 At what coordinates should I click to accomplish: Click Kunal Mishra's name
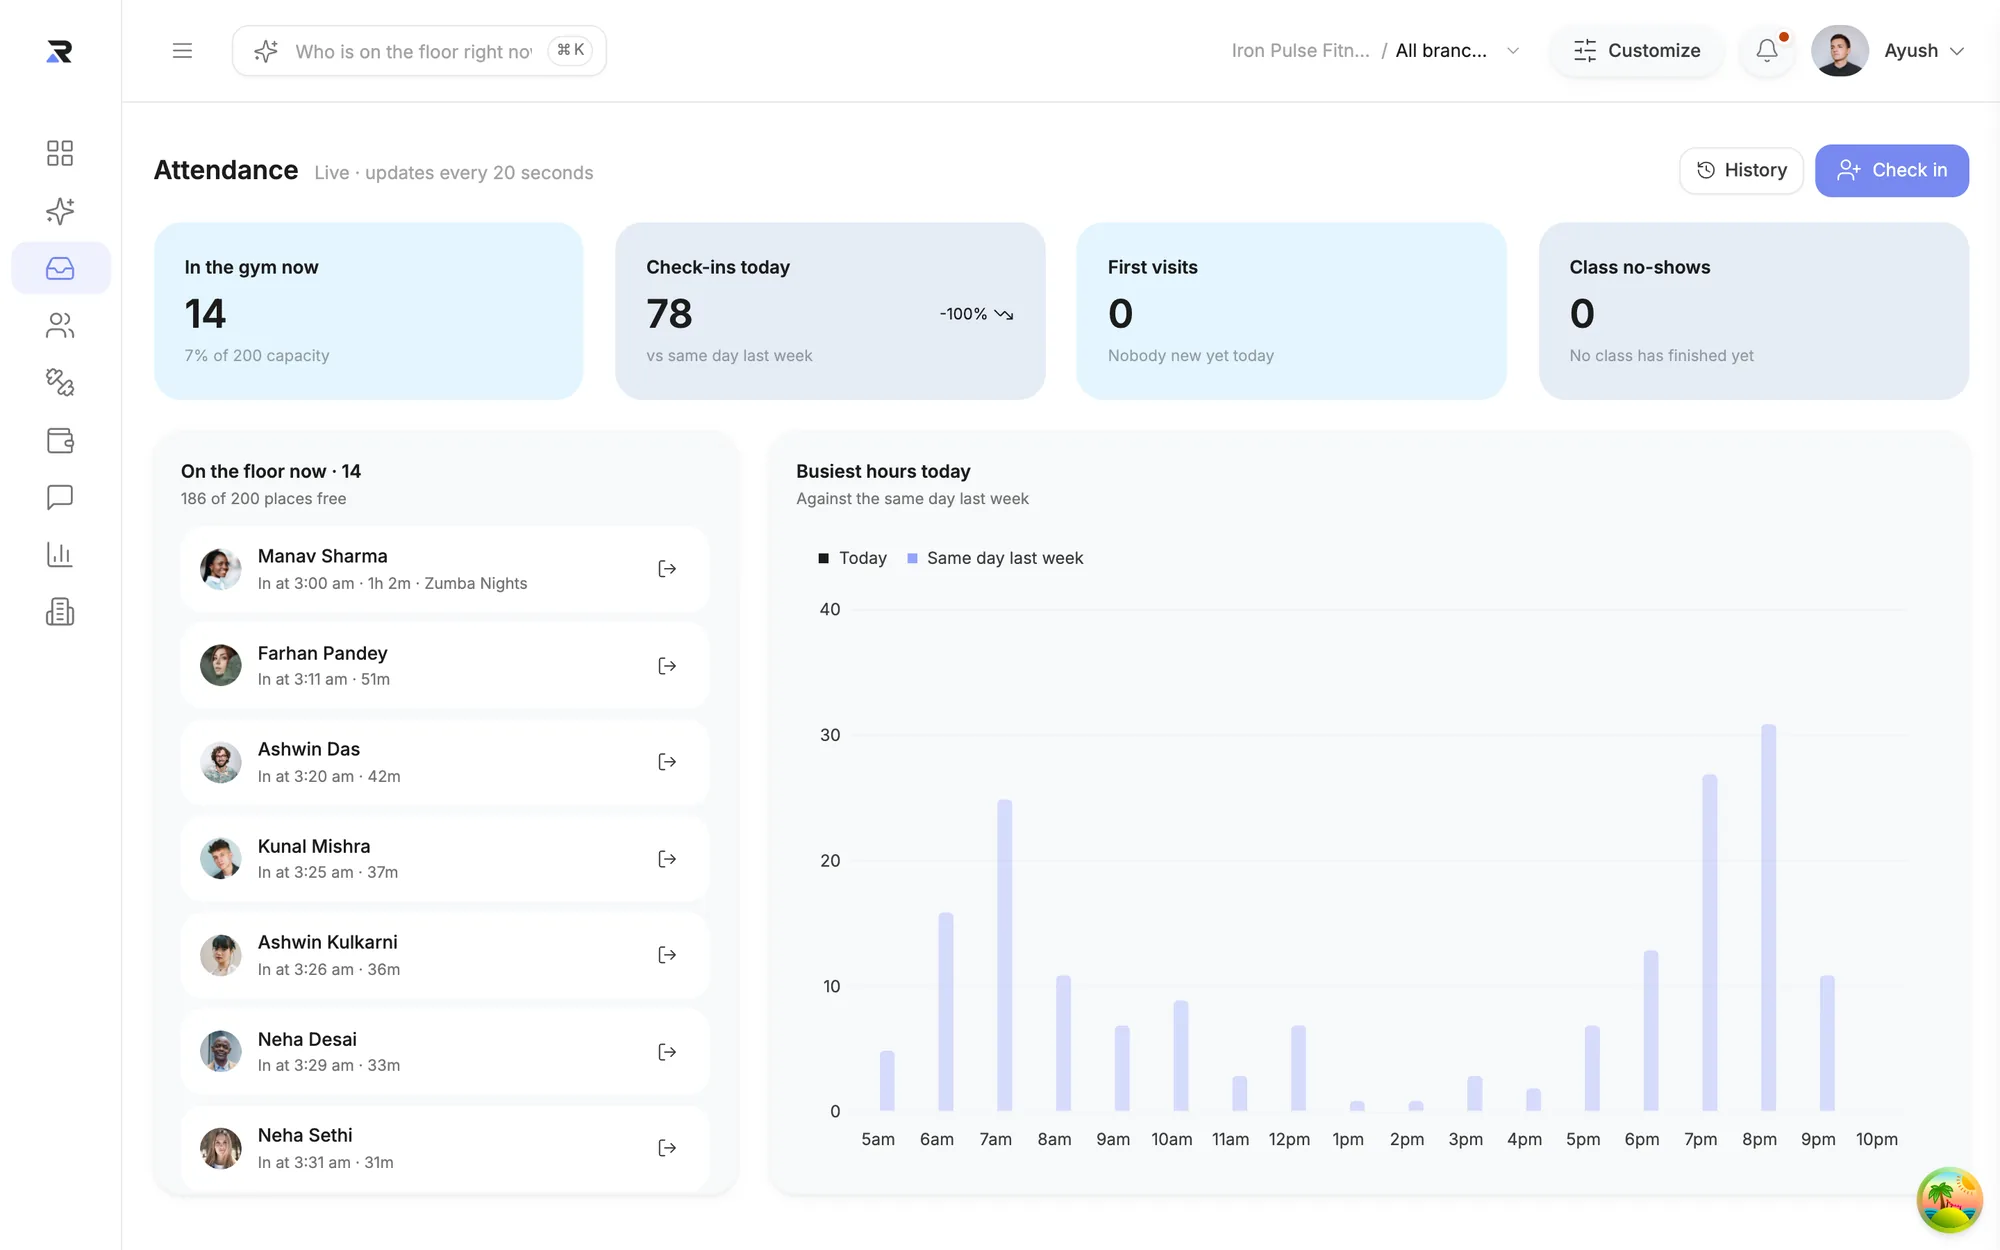(313, 846)
